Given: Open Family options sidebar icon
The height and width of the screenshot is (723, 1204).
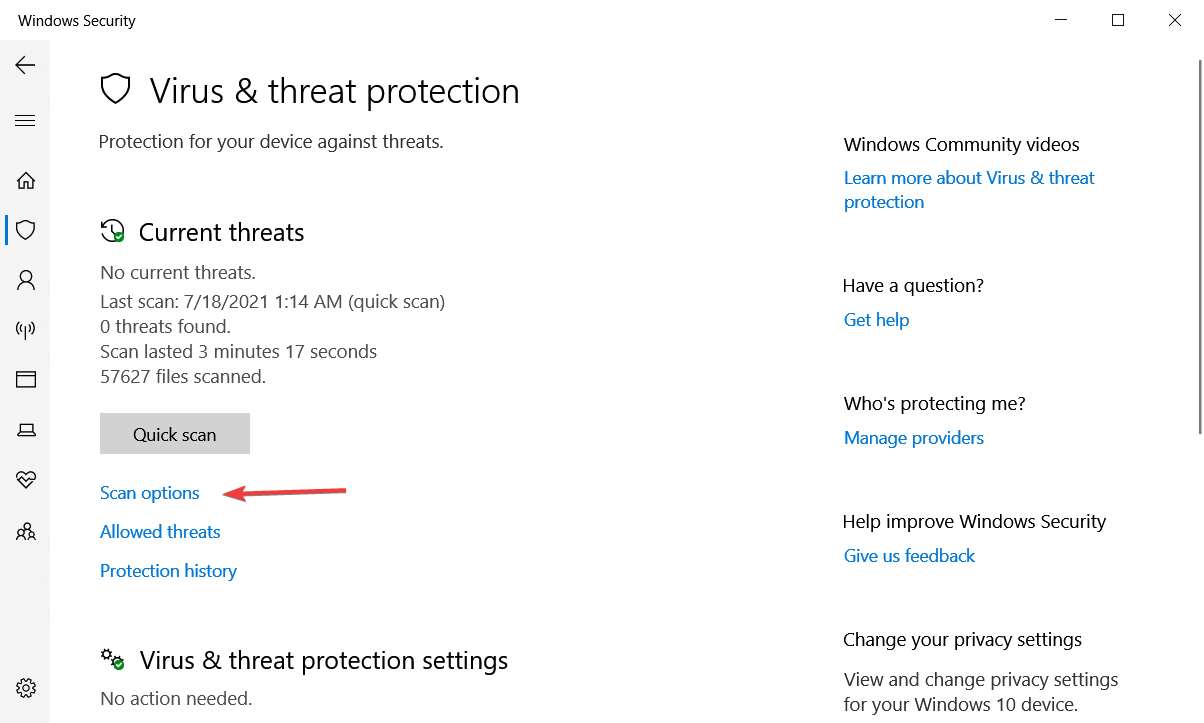Looking at the screenshot, I should tap(26, 531).
